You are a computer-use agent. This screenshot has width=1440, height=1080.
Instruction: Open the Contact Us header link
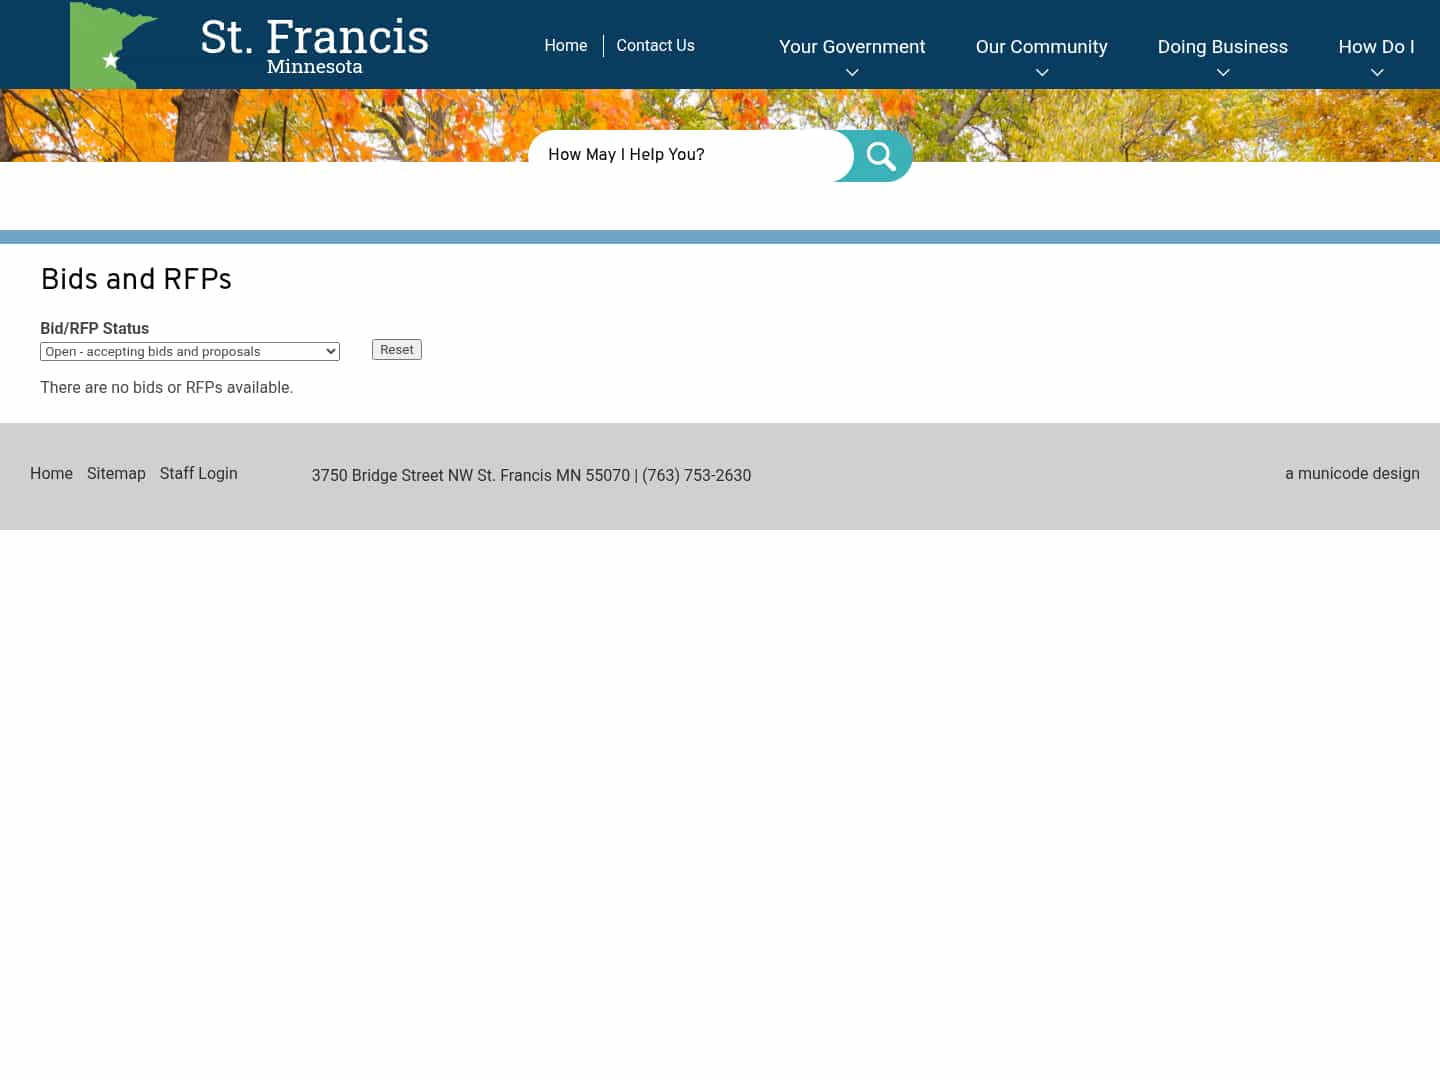pos(655,46)
